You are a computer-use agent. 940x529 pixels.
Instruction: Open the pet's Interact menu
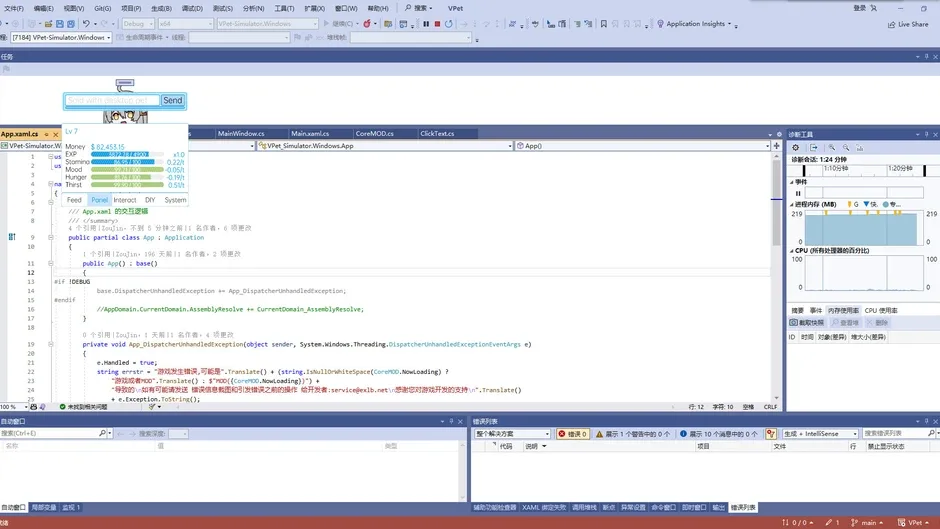click(x=125, y=200)
